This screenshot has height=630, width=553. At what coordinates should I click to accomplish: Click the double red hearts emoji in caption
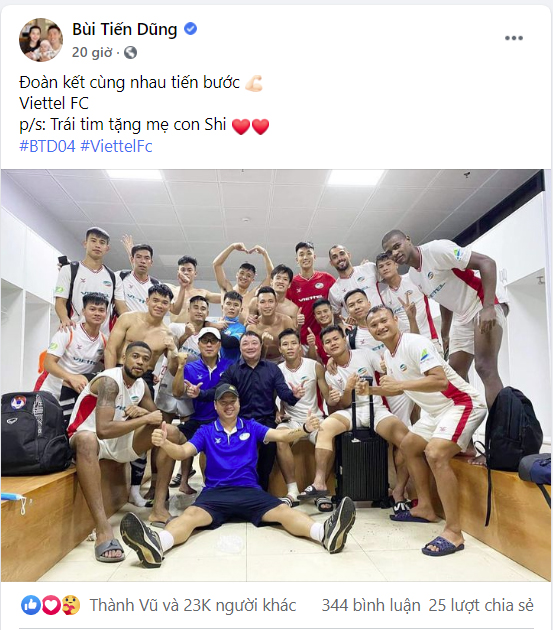coord(251,126)
